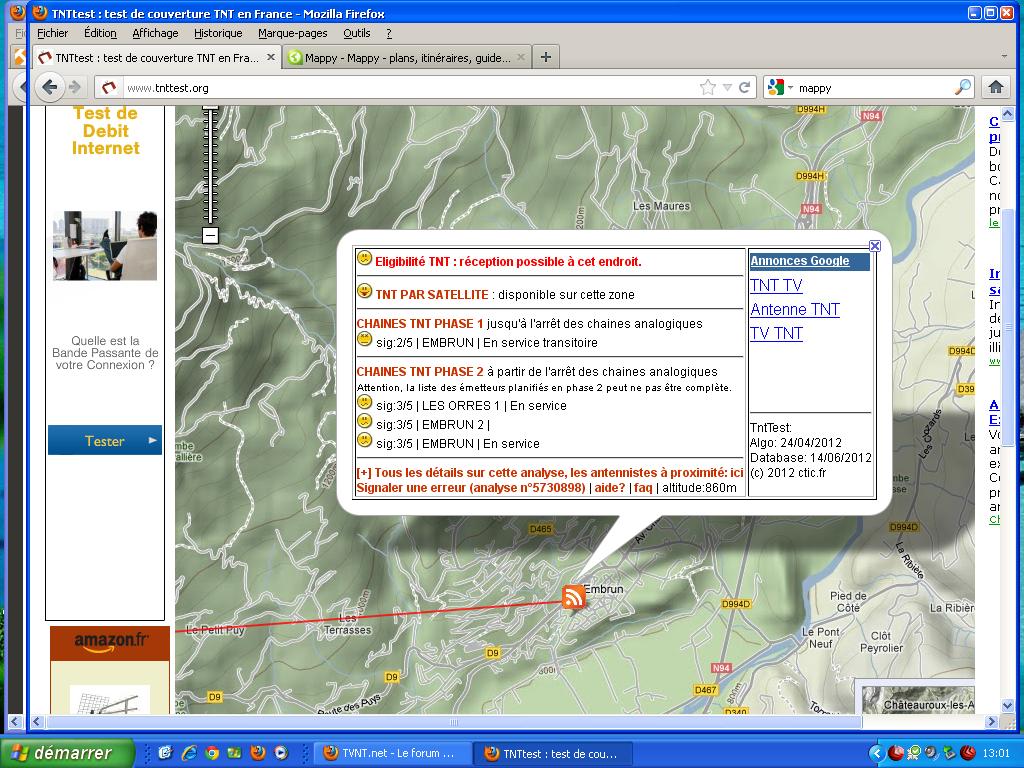Click the orange transmitter marker on Embrun
The image size is (1024, 768).
coord(573,596)
